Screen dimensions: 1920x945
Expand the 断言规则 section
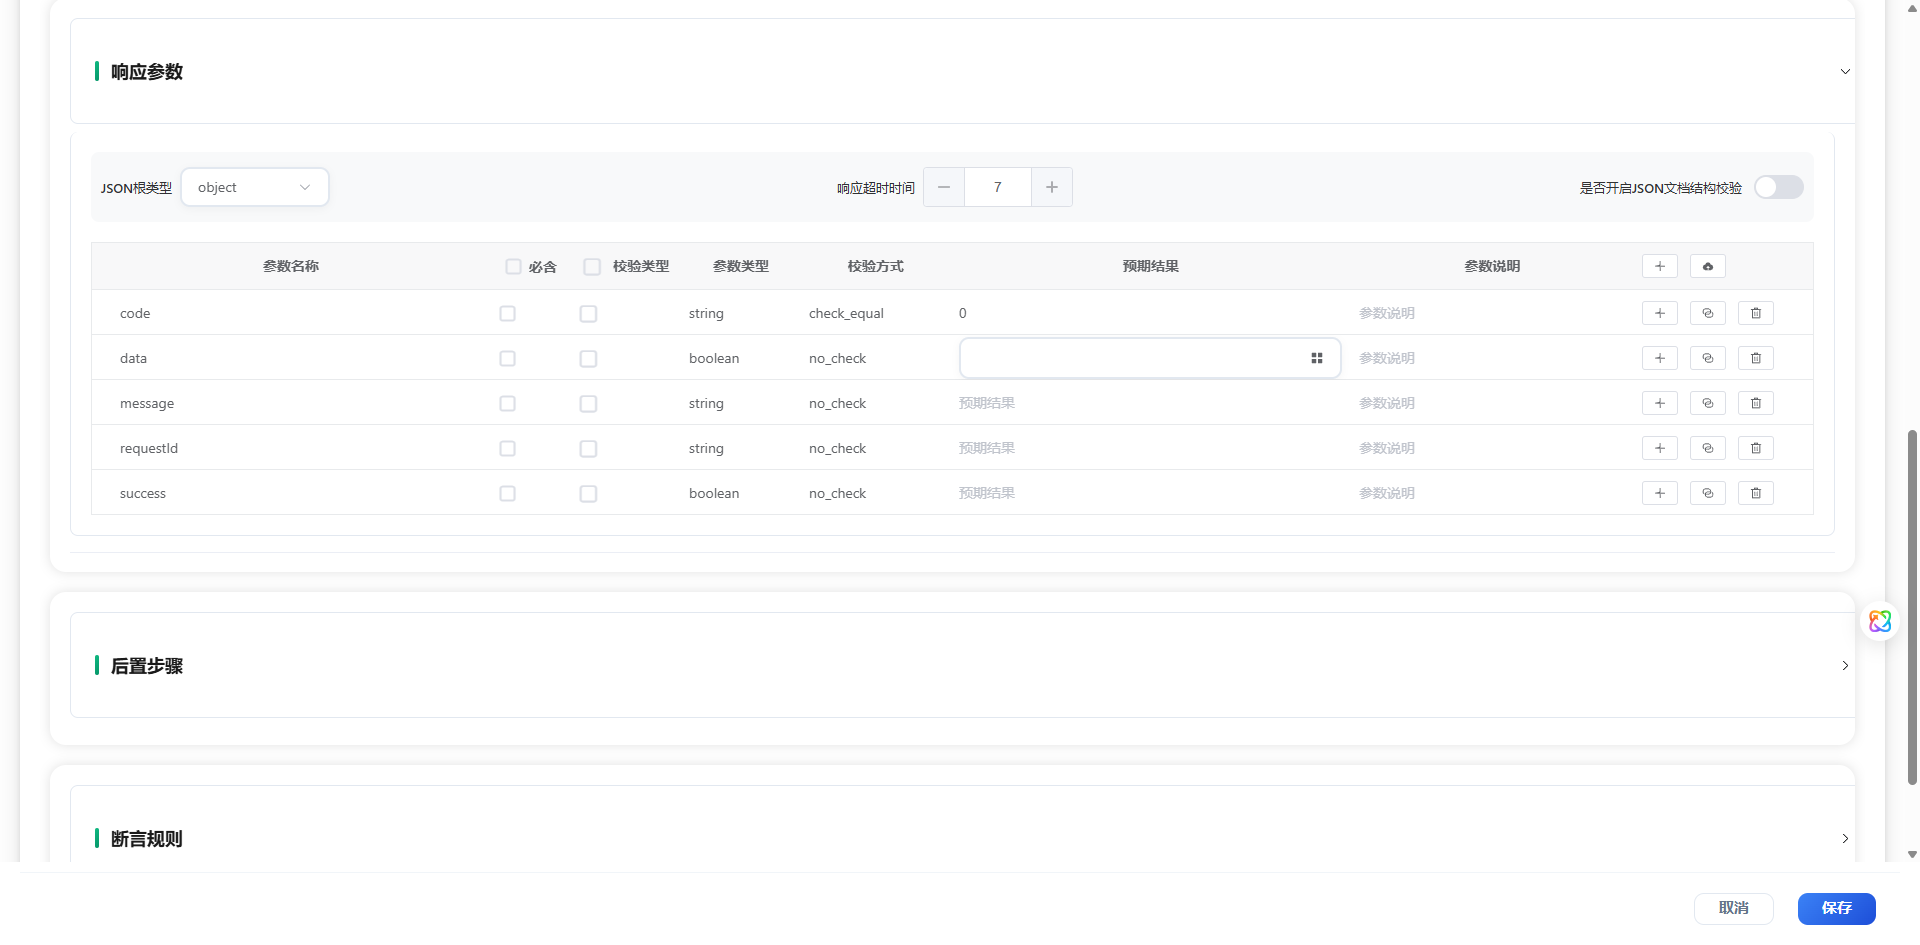[1844, 838]
